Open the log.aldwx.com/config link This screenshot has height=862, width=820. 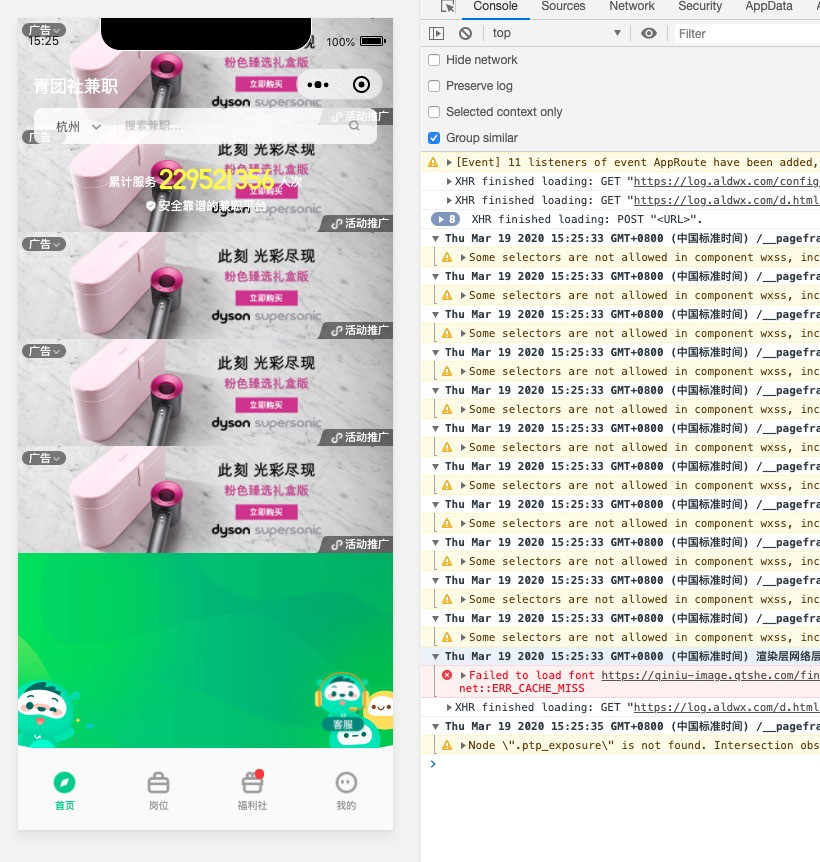point(726,181)
